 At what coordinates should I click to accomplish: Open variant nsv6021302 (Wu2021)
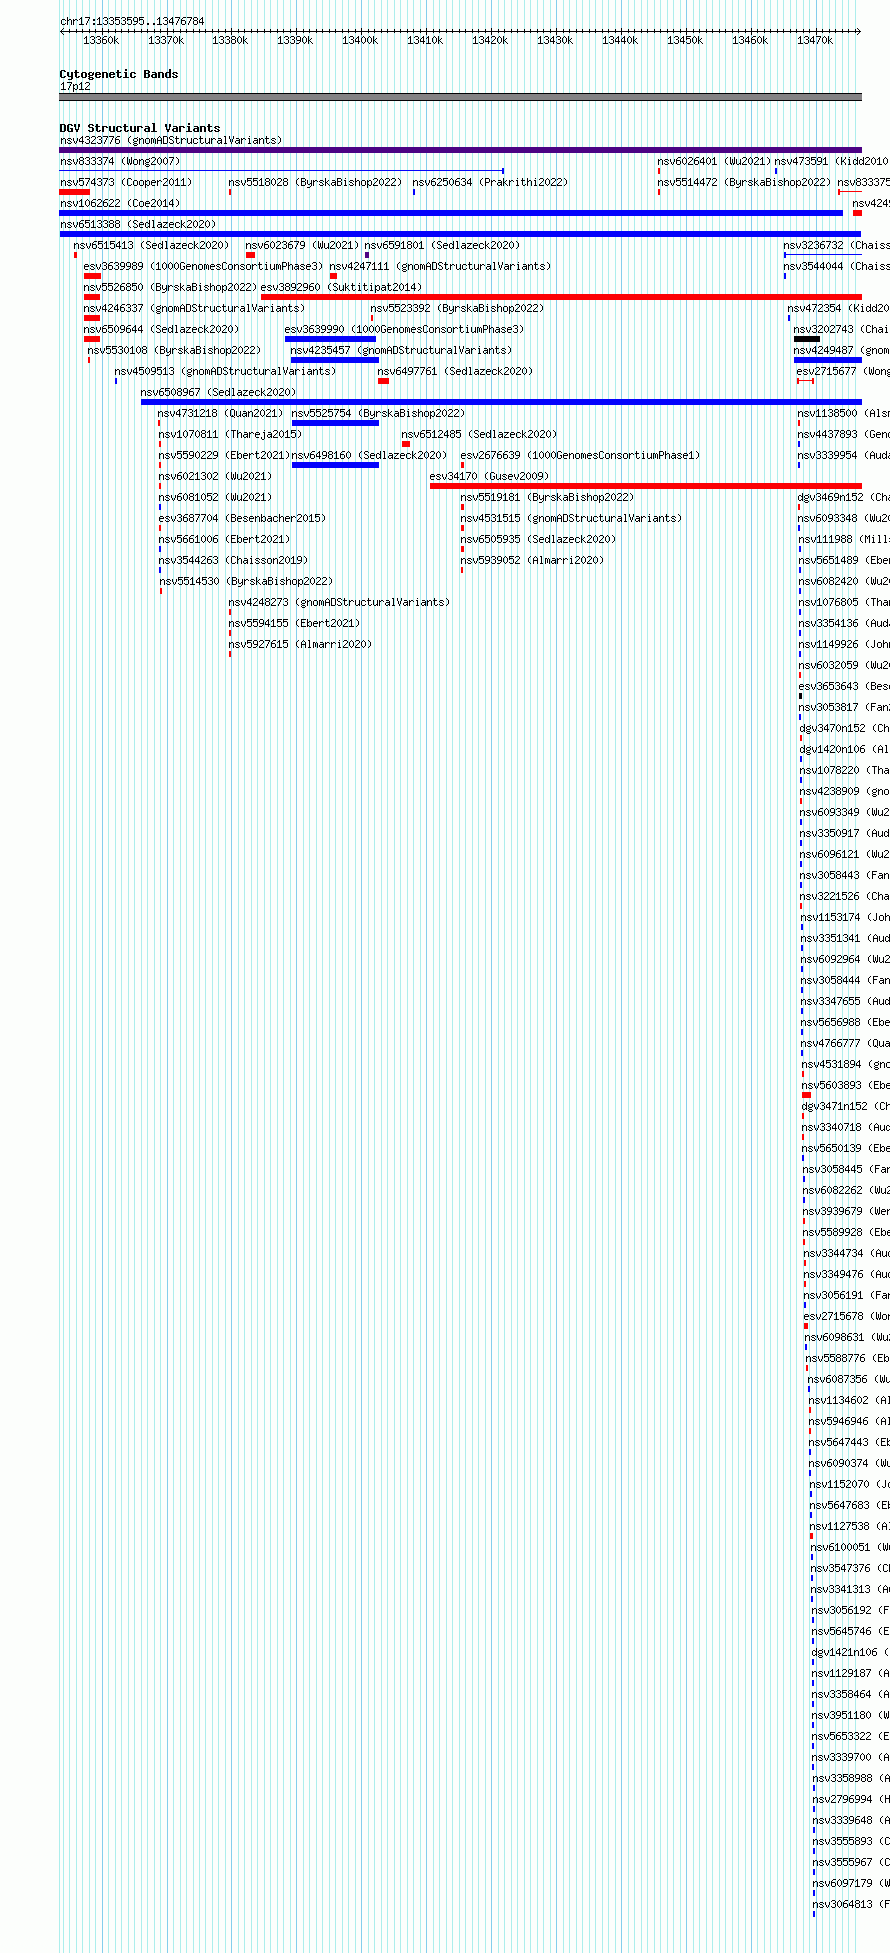tap(215, 476)
